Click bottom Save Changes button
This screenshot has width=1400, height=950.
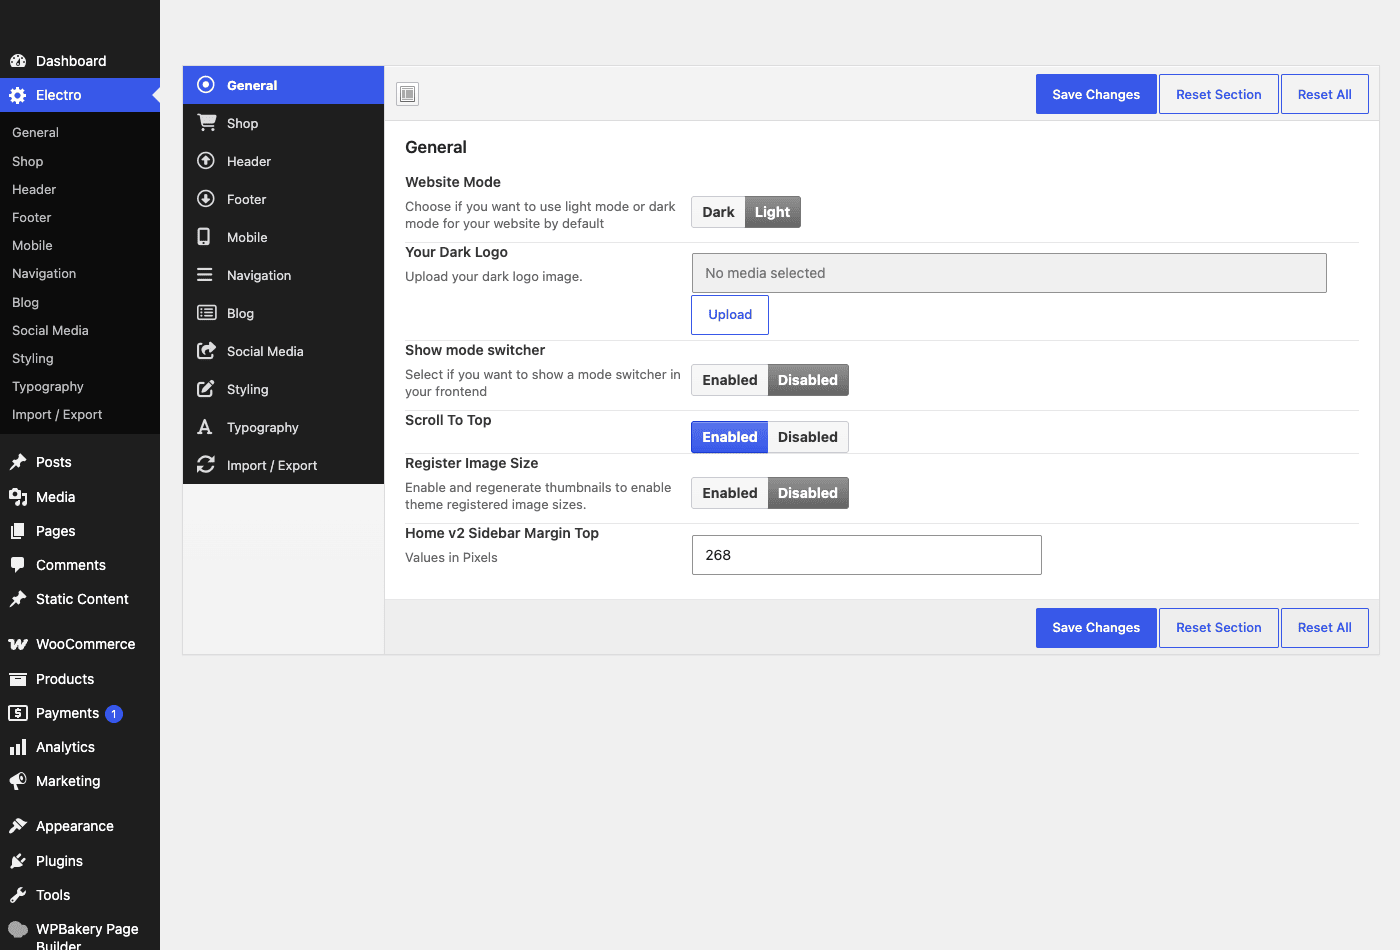pyautogui.click(x=1096, y=627)
